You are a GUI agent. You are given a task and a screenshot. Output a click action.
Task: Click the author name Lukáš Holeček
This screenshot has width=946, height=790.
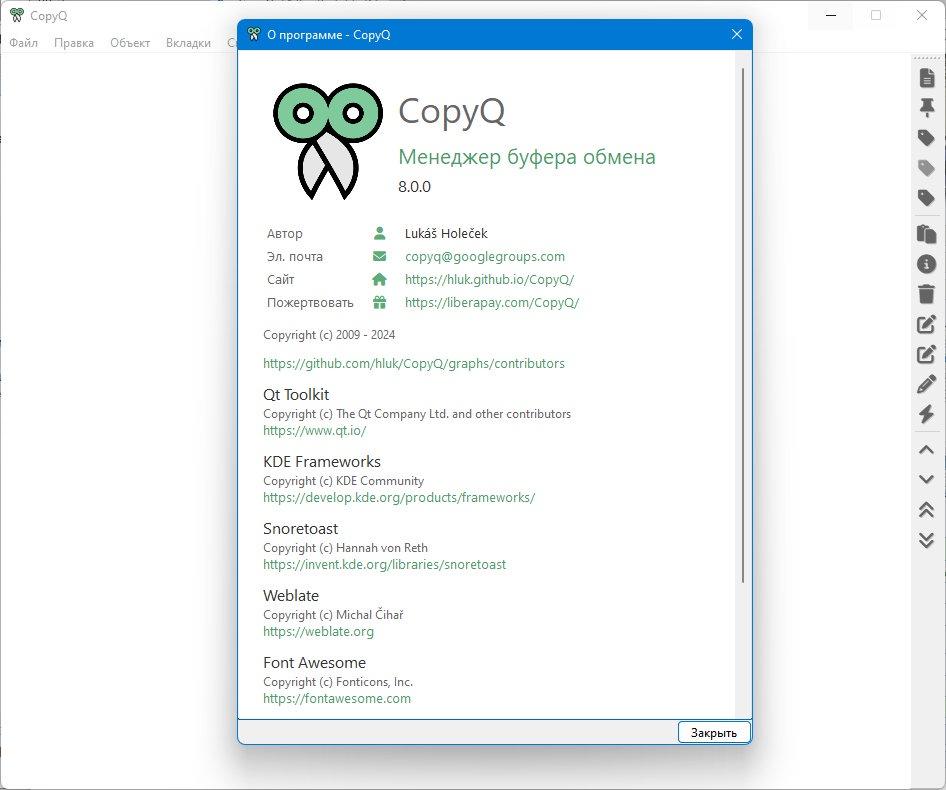tap(446, 234)
